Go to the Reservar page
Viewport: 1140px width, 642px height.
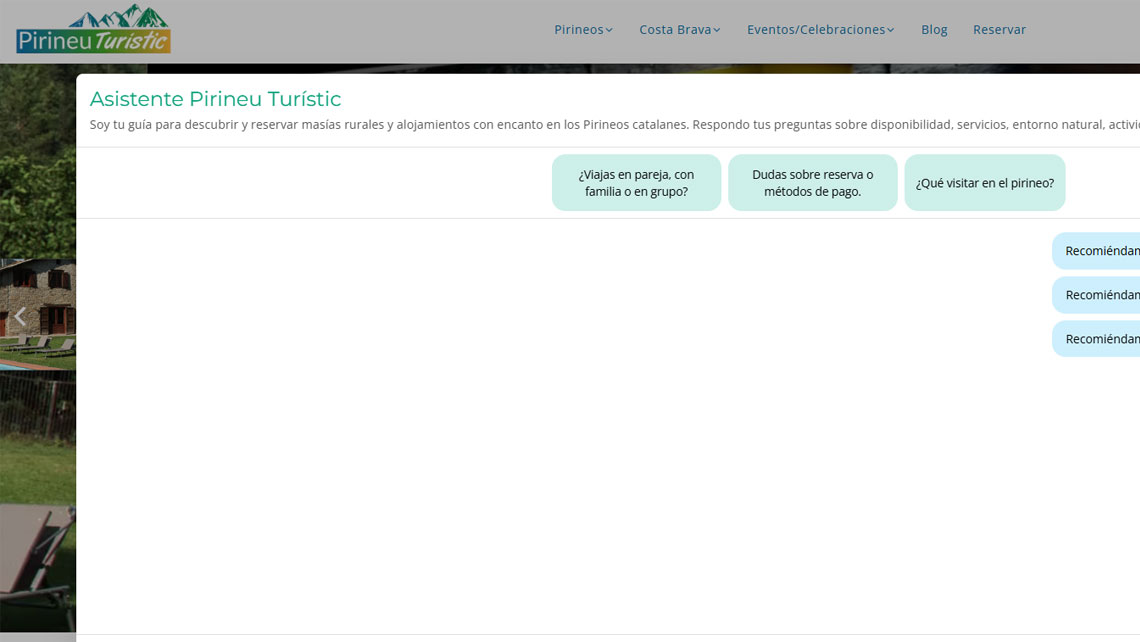point(999,30)
